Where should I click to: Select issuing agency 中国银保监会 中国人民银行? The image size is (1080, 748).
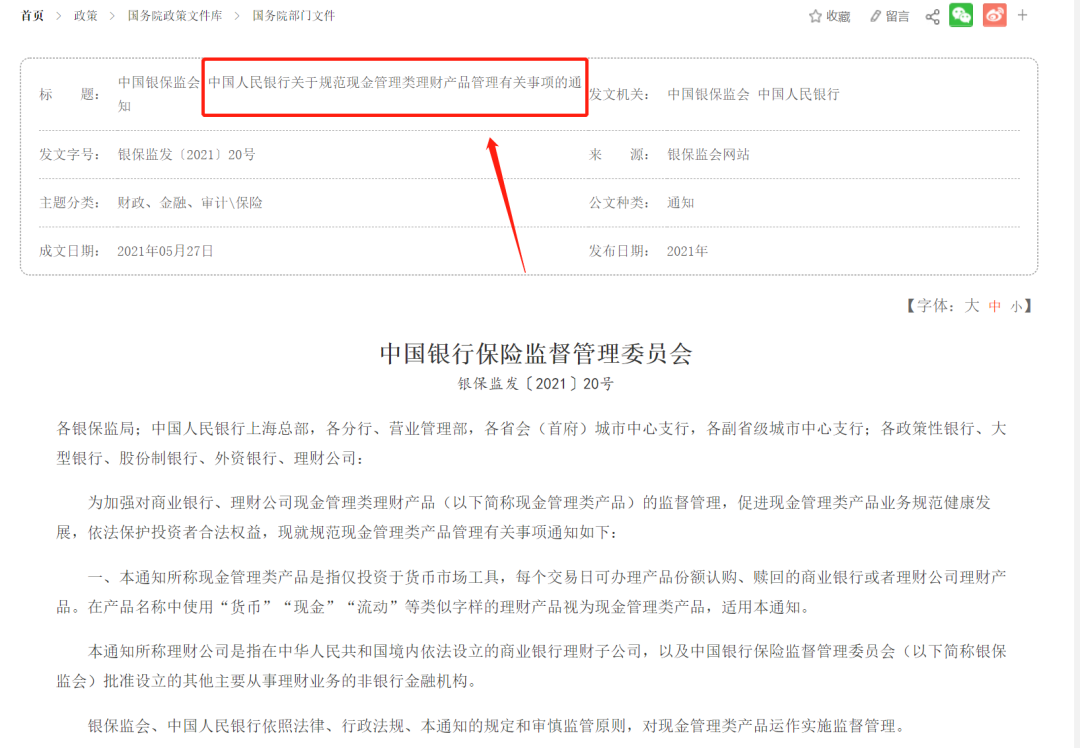click(754, 94)
